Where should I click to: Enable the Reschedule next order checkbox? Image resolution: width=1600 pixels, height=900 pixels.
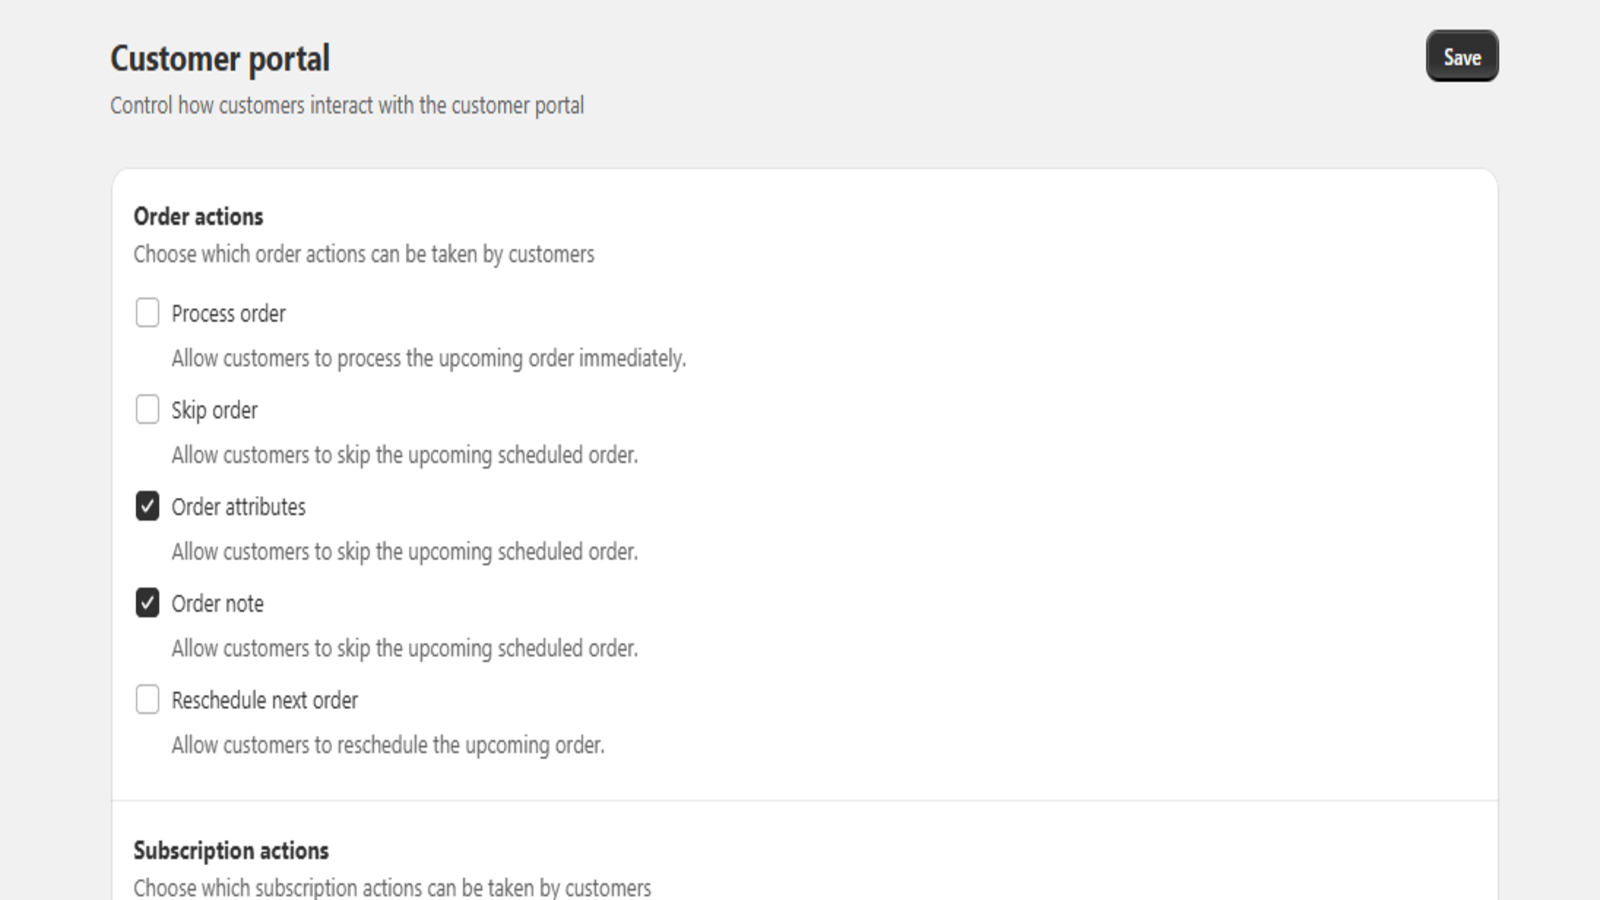click(147, 700)
